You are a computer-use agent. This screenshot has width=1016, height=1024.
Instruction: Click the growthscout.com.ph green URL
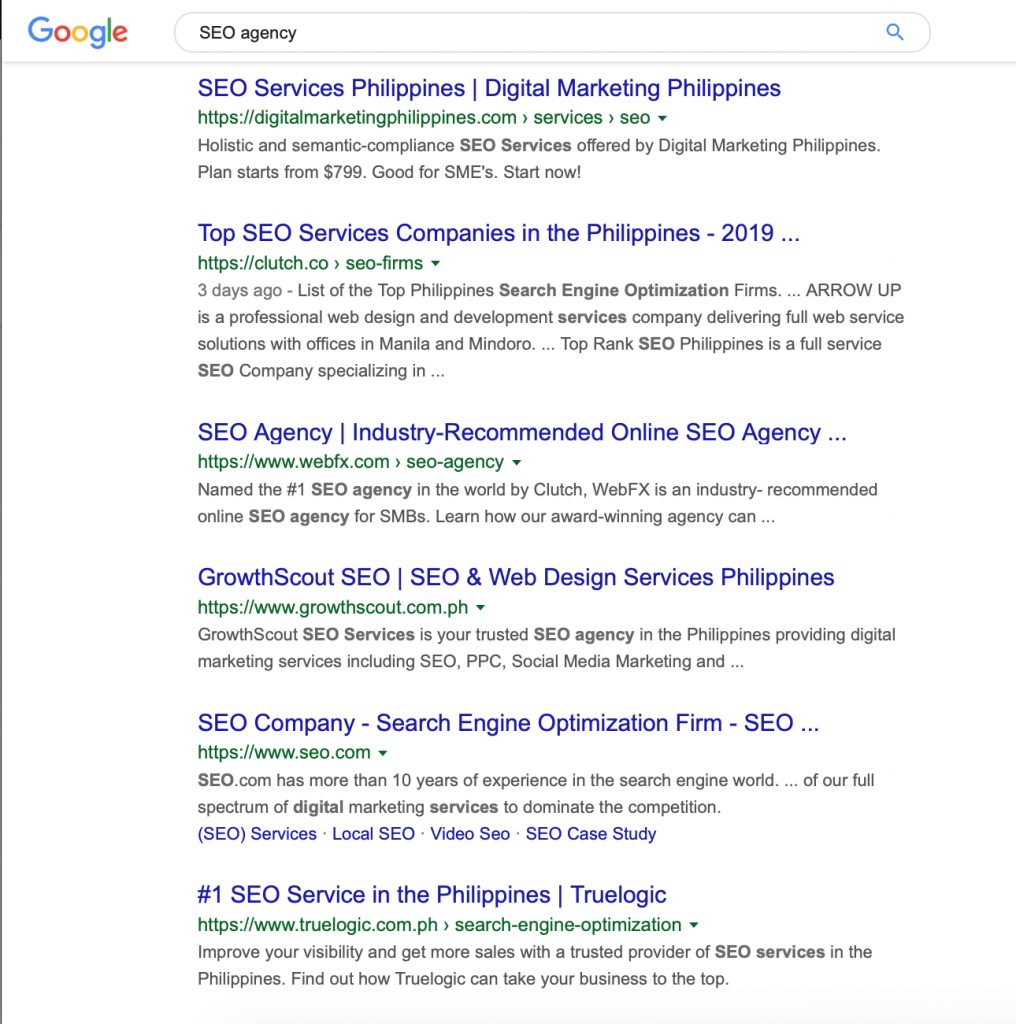click(333, 607)
